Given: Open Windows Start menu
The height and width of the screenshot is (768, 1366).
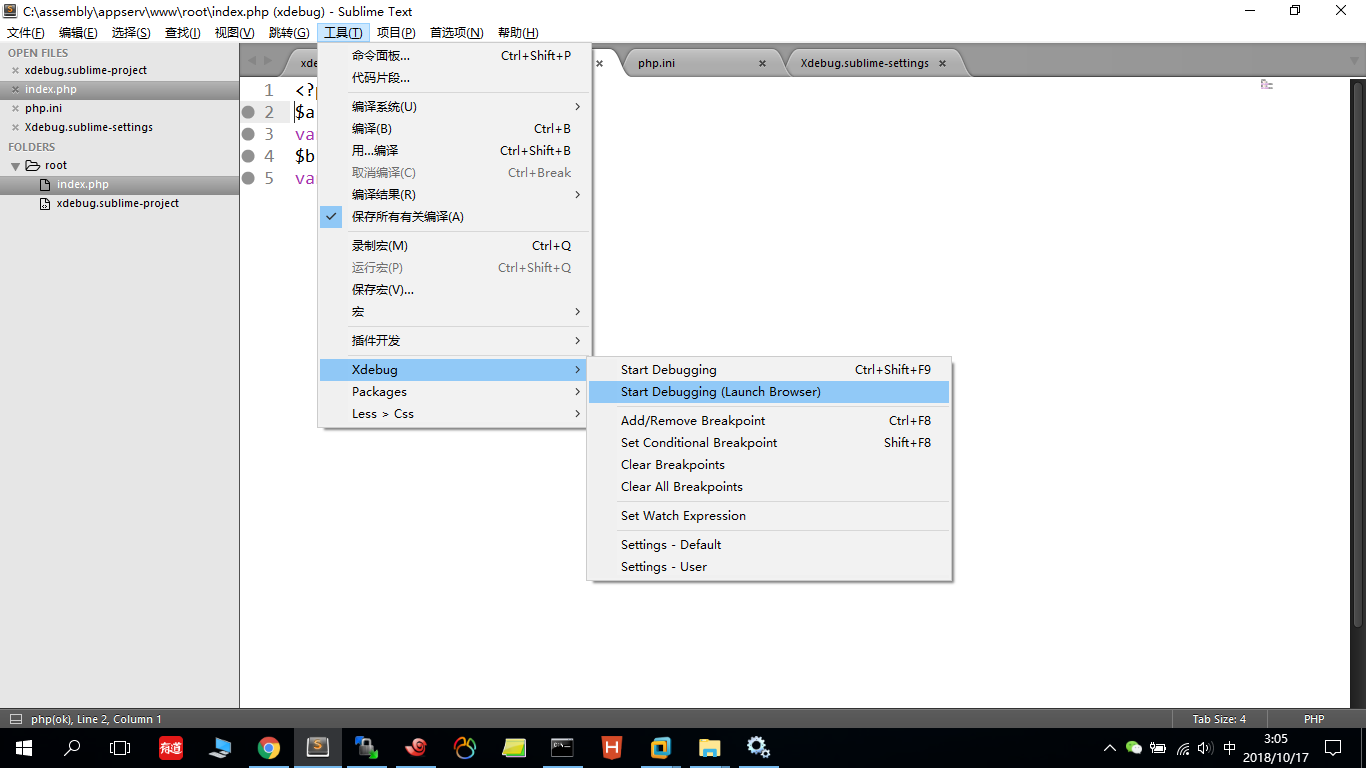Looking at the screenshot, I should [x=23, y=747].
